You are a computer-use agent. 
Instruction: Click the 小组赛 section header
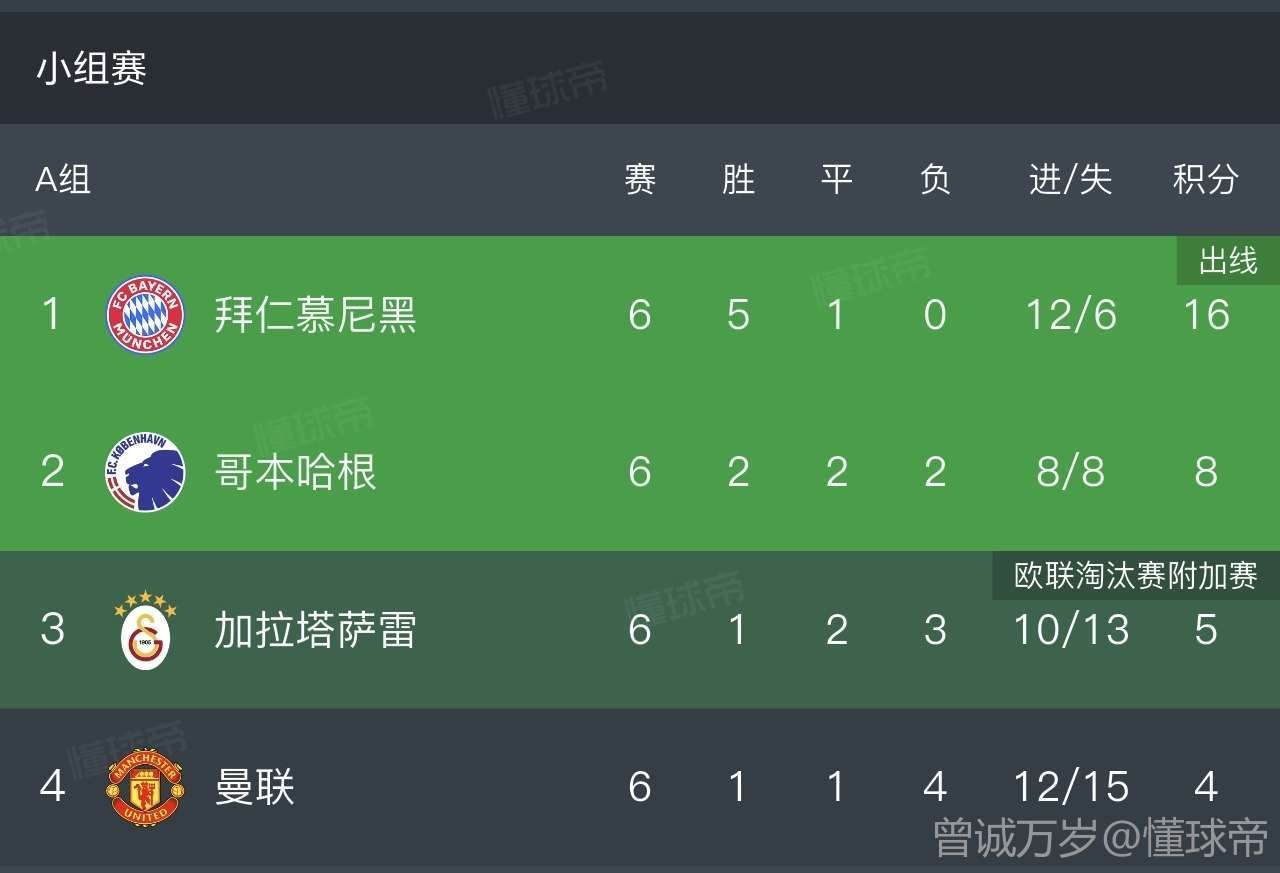coord(92,69)
